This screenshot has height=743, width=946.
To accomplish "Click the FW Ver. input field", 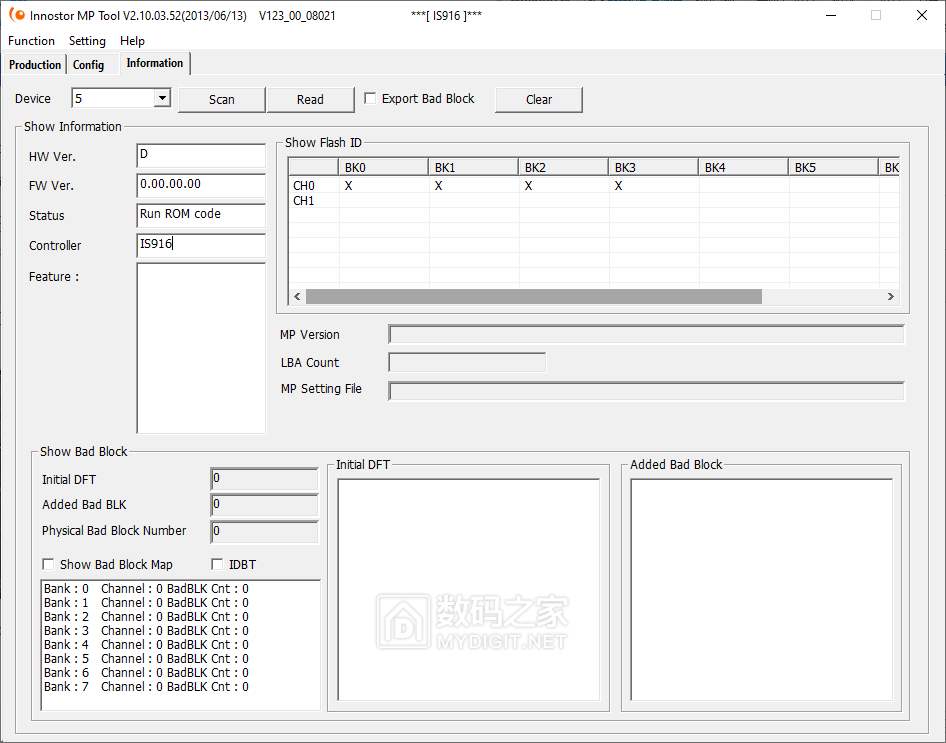I will [x=200, y=185].
